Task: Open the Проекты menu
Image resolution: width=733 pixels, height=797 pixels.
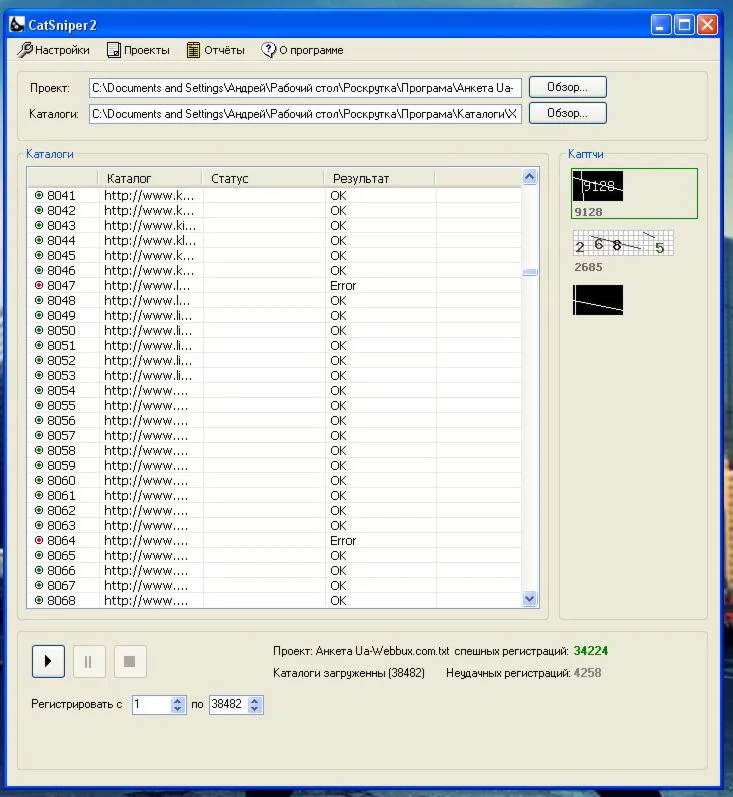Action: pos(138,50)
